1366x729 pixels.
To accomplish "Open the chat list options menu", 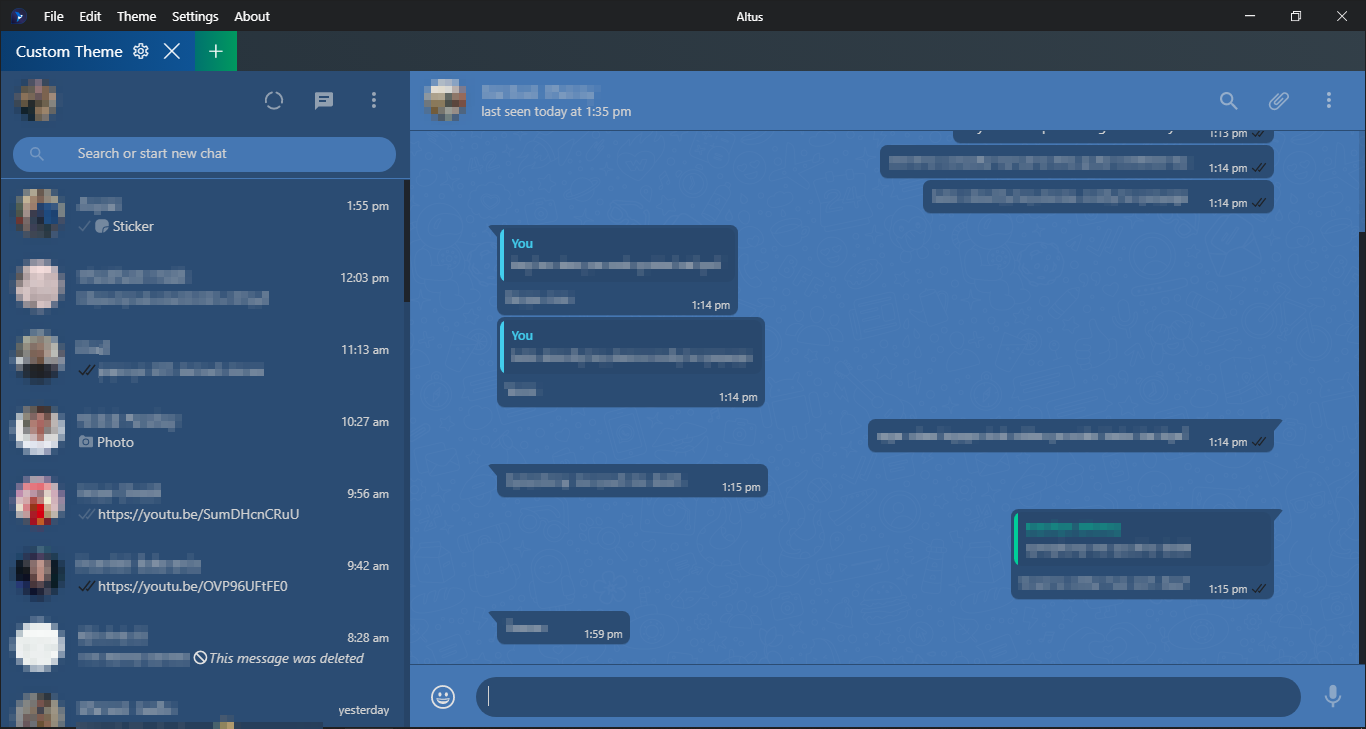I will (x=374, y=100).
